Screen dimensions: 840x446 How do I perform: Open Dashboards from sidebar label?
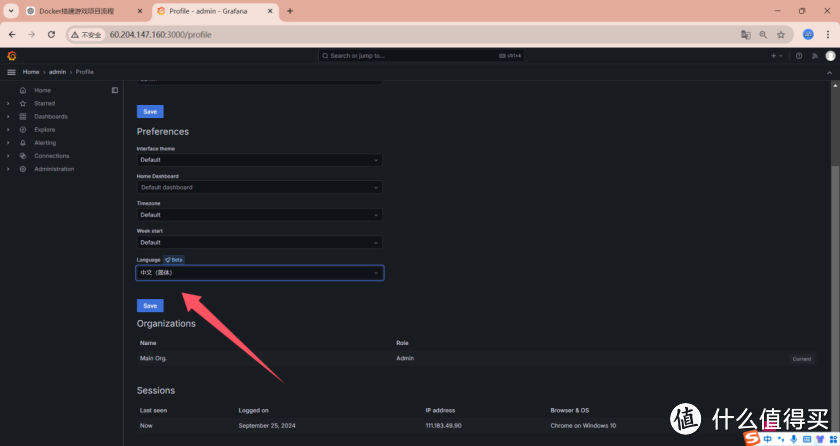coord(51,117)
